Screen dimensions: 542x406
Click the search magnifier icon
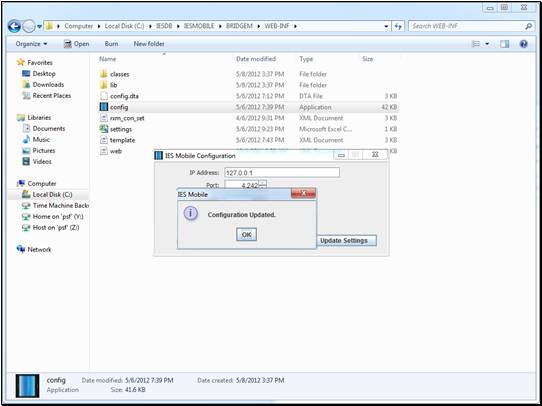529,26
